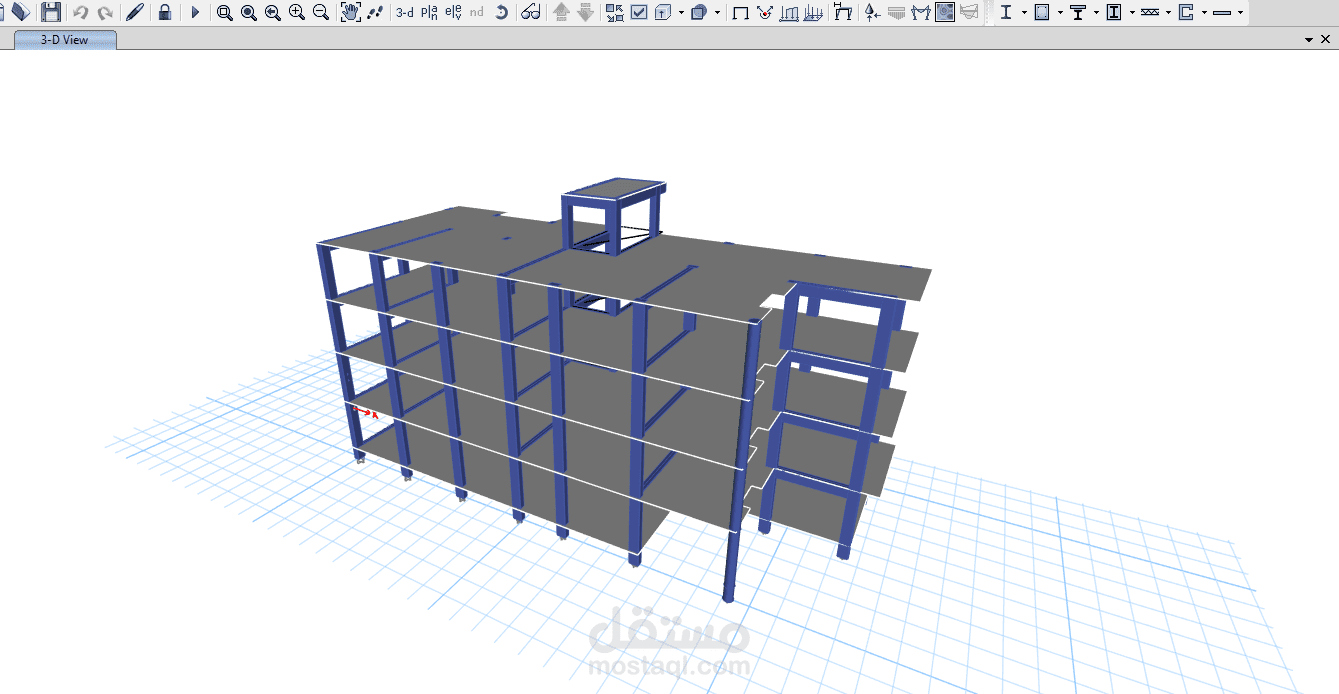This screenshot has height=694, width=1339.
Task: Run the analysis with the play icon
Action: (194, 12)
